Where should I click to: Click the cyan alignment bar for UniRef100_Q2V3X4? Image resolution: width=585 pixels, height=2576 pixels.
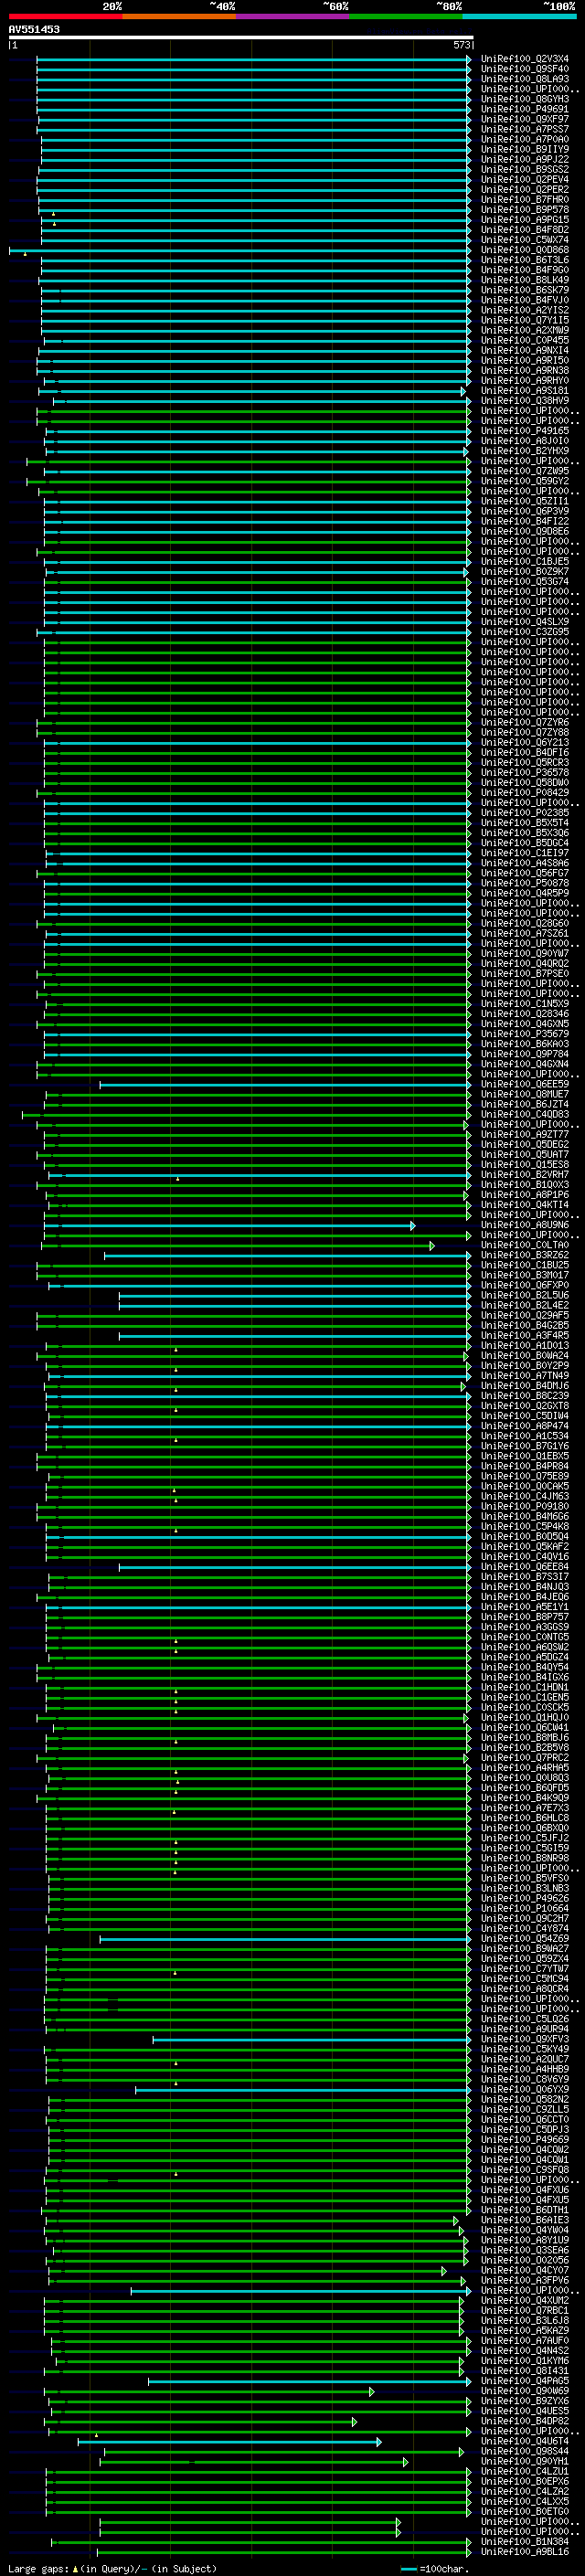(x=254, y=59)
